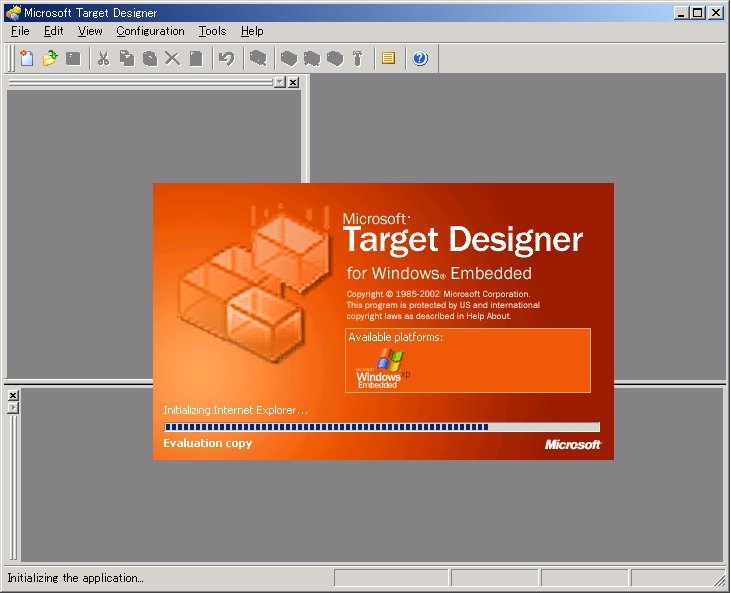Click the yellow notes list icon
This screenshot has width=731, height=593.
388,58
